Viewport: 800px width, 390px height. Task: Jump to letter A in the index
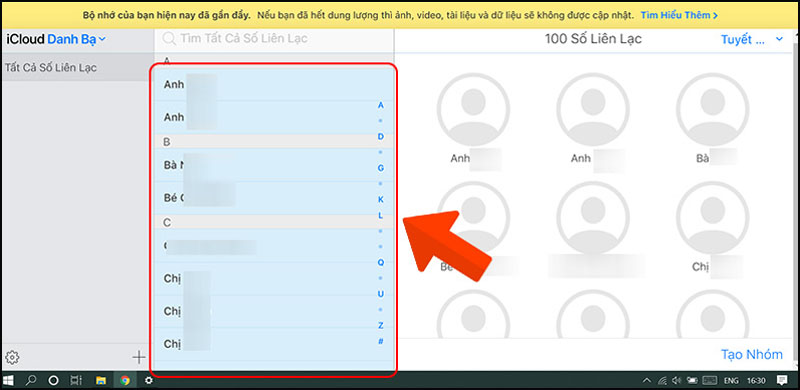click(x=381, y=105)
